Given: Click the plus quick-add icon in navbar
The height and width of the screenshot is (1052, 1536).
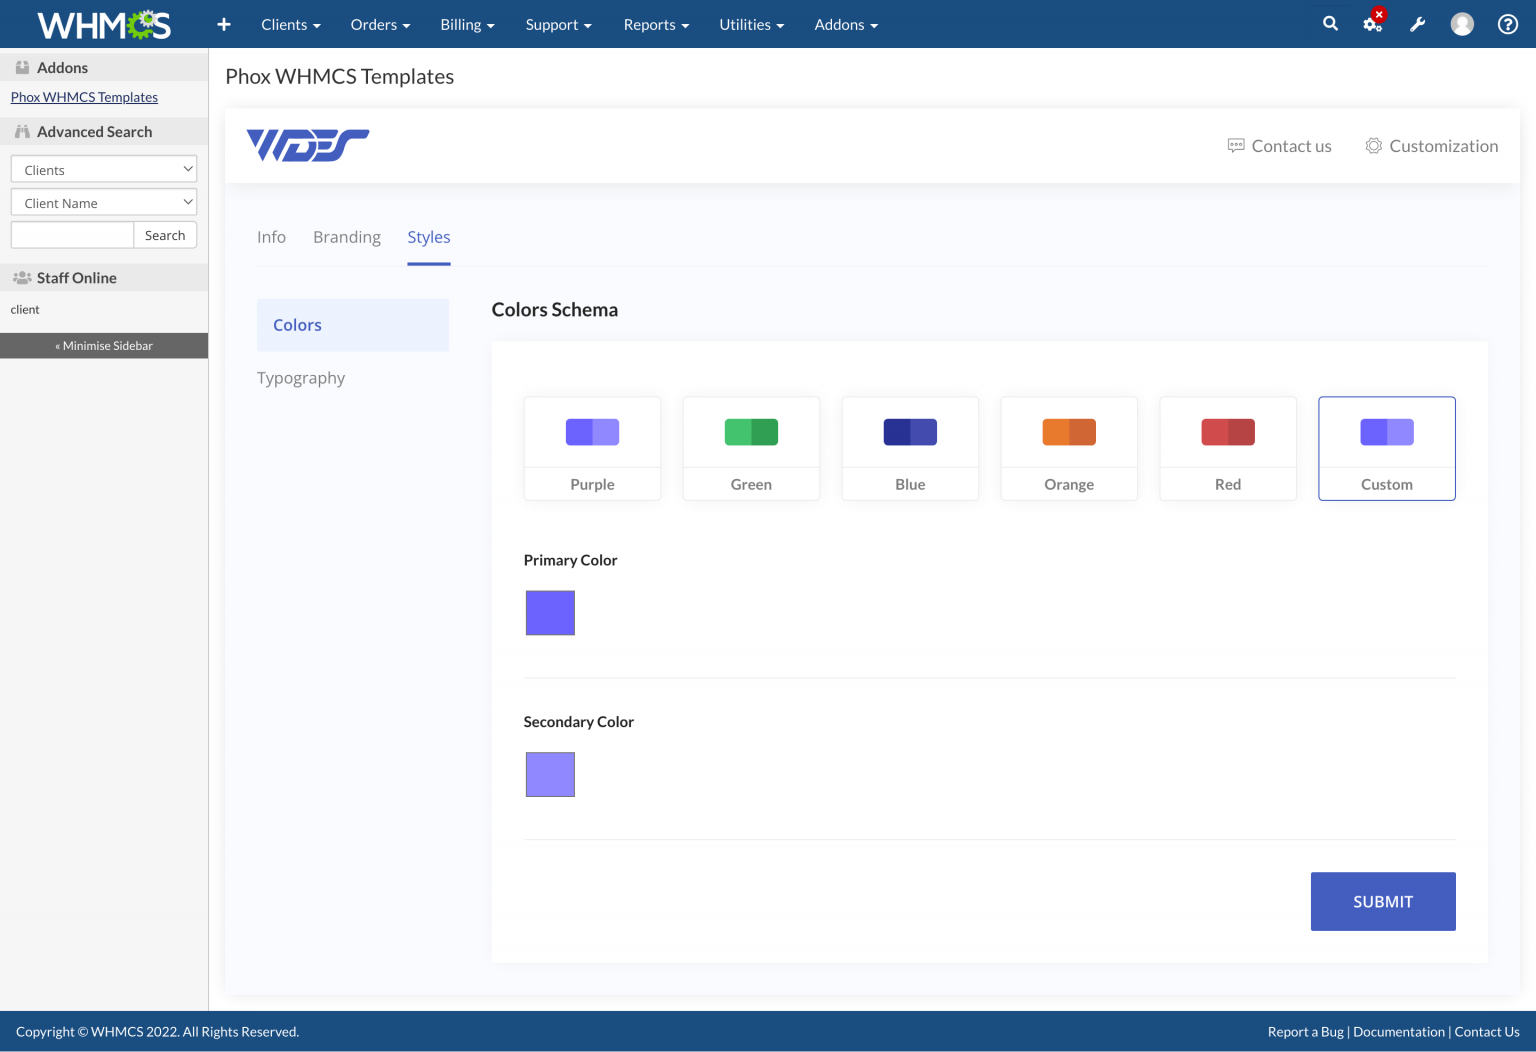Looking at the screenshot, I should (x=224, y=24).
